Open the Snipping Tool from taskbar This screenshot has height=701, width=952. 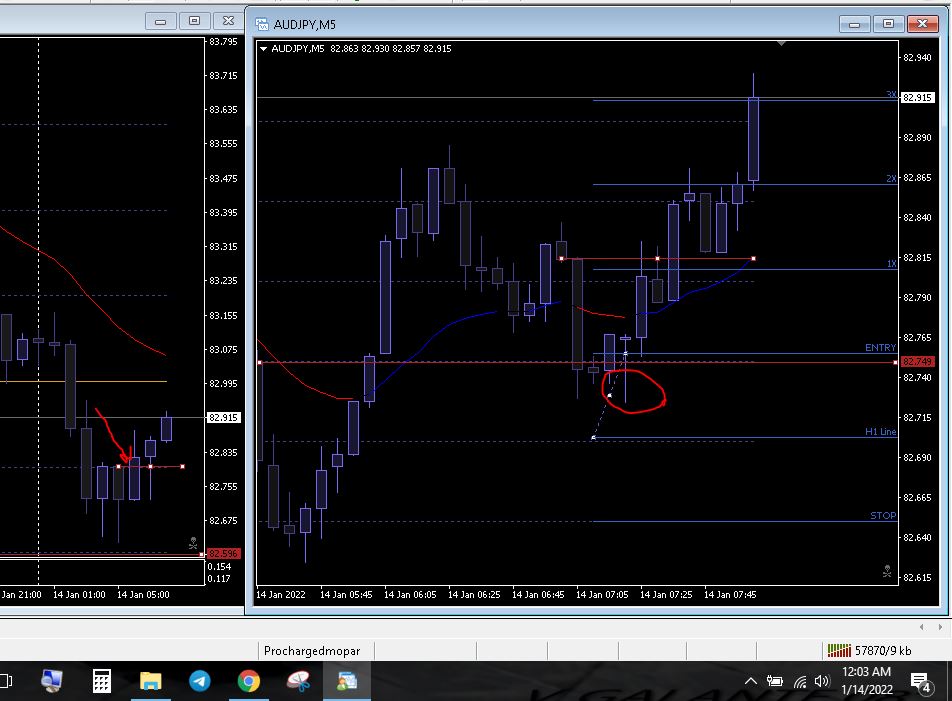(298, 681)
